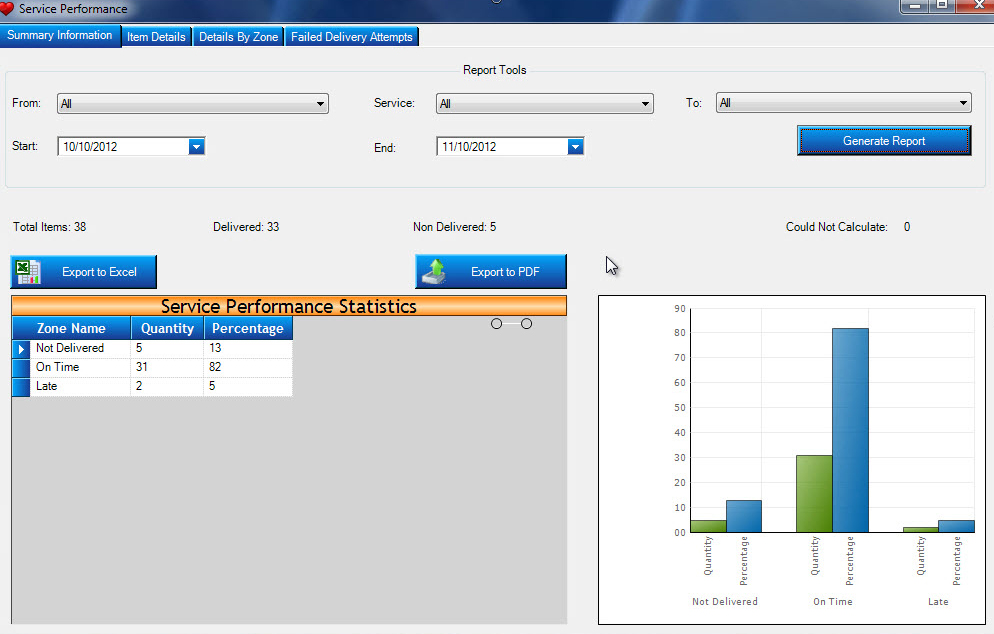This screenshot has width=994, height=634.
Task: Click the Excel icon on the export button
Action: [x=29, y=272]
